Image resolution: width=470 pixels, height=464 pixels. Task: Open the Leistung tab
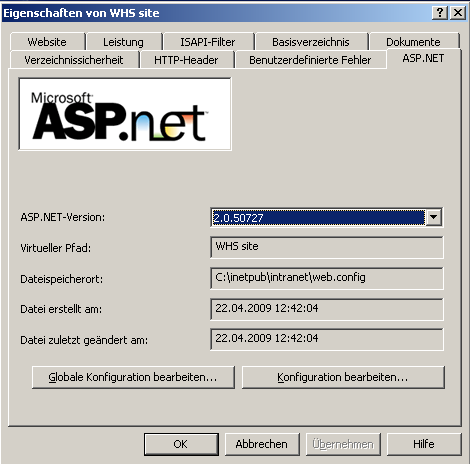[x=124, y=42]
